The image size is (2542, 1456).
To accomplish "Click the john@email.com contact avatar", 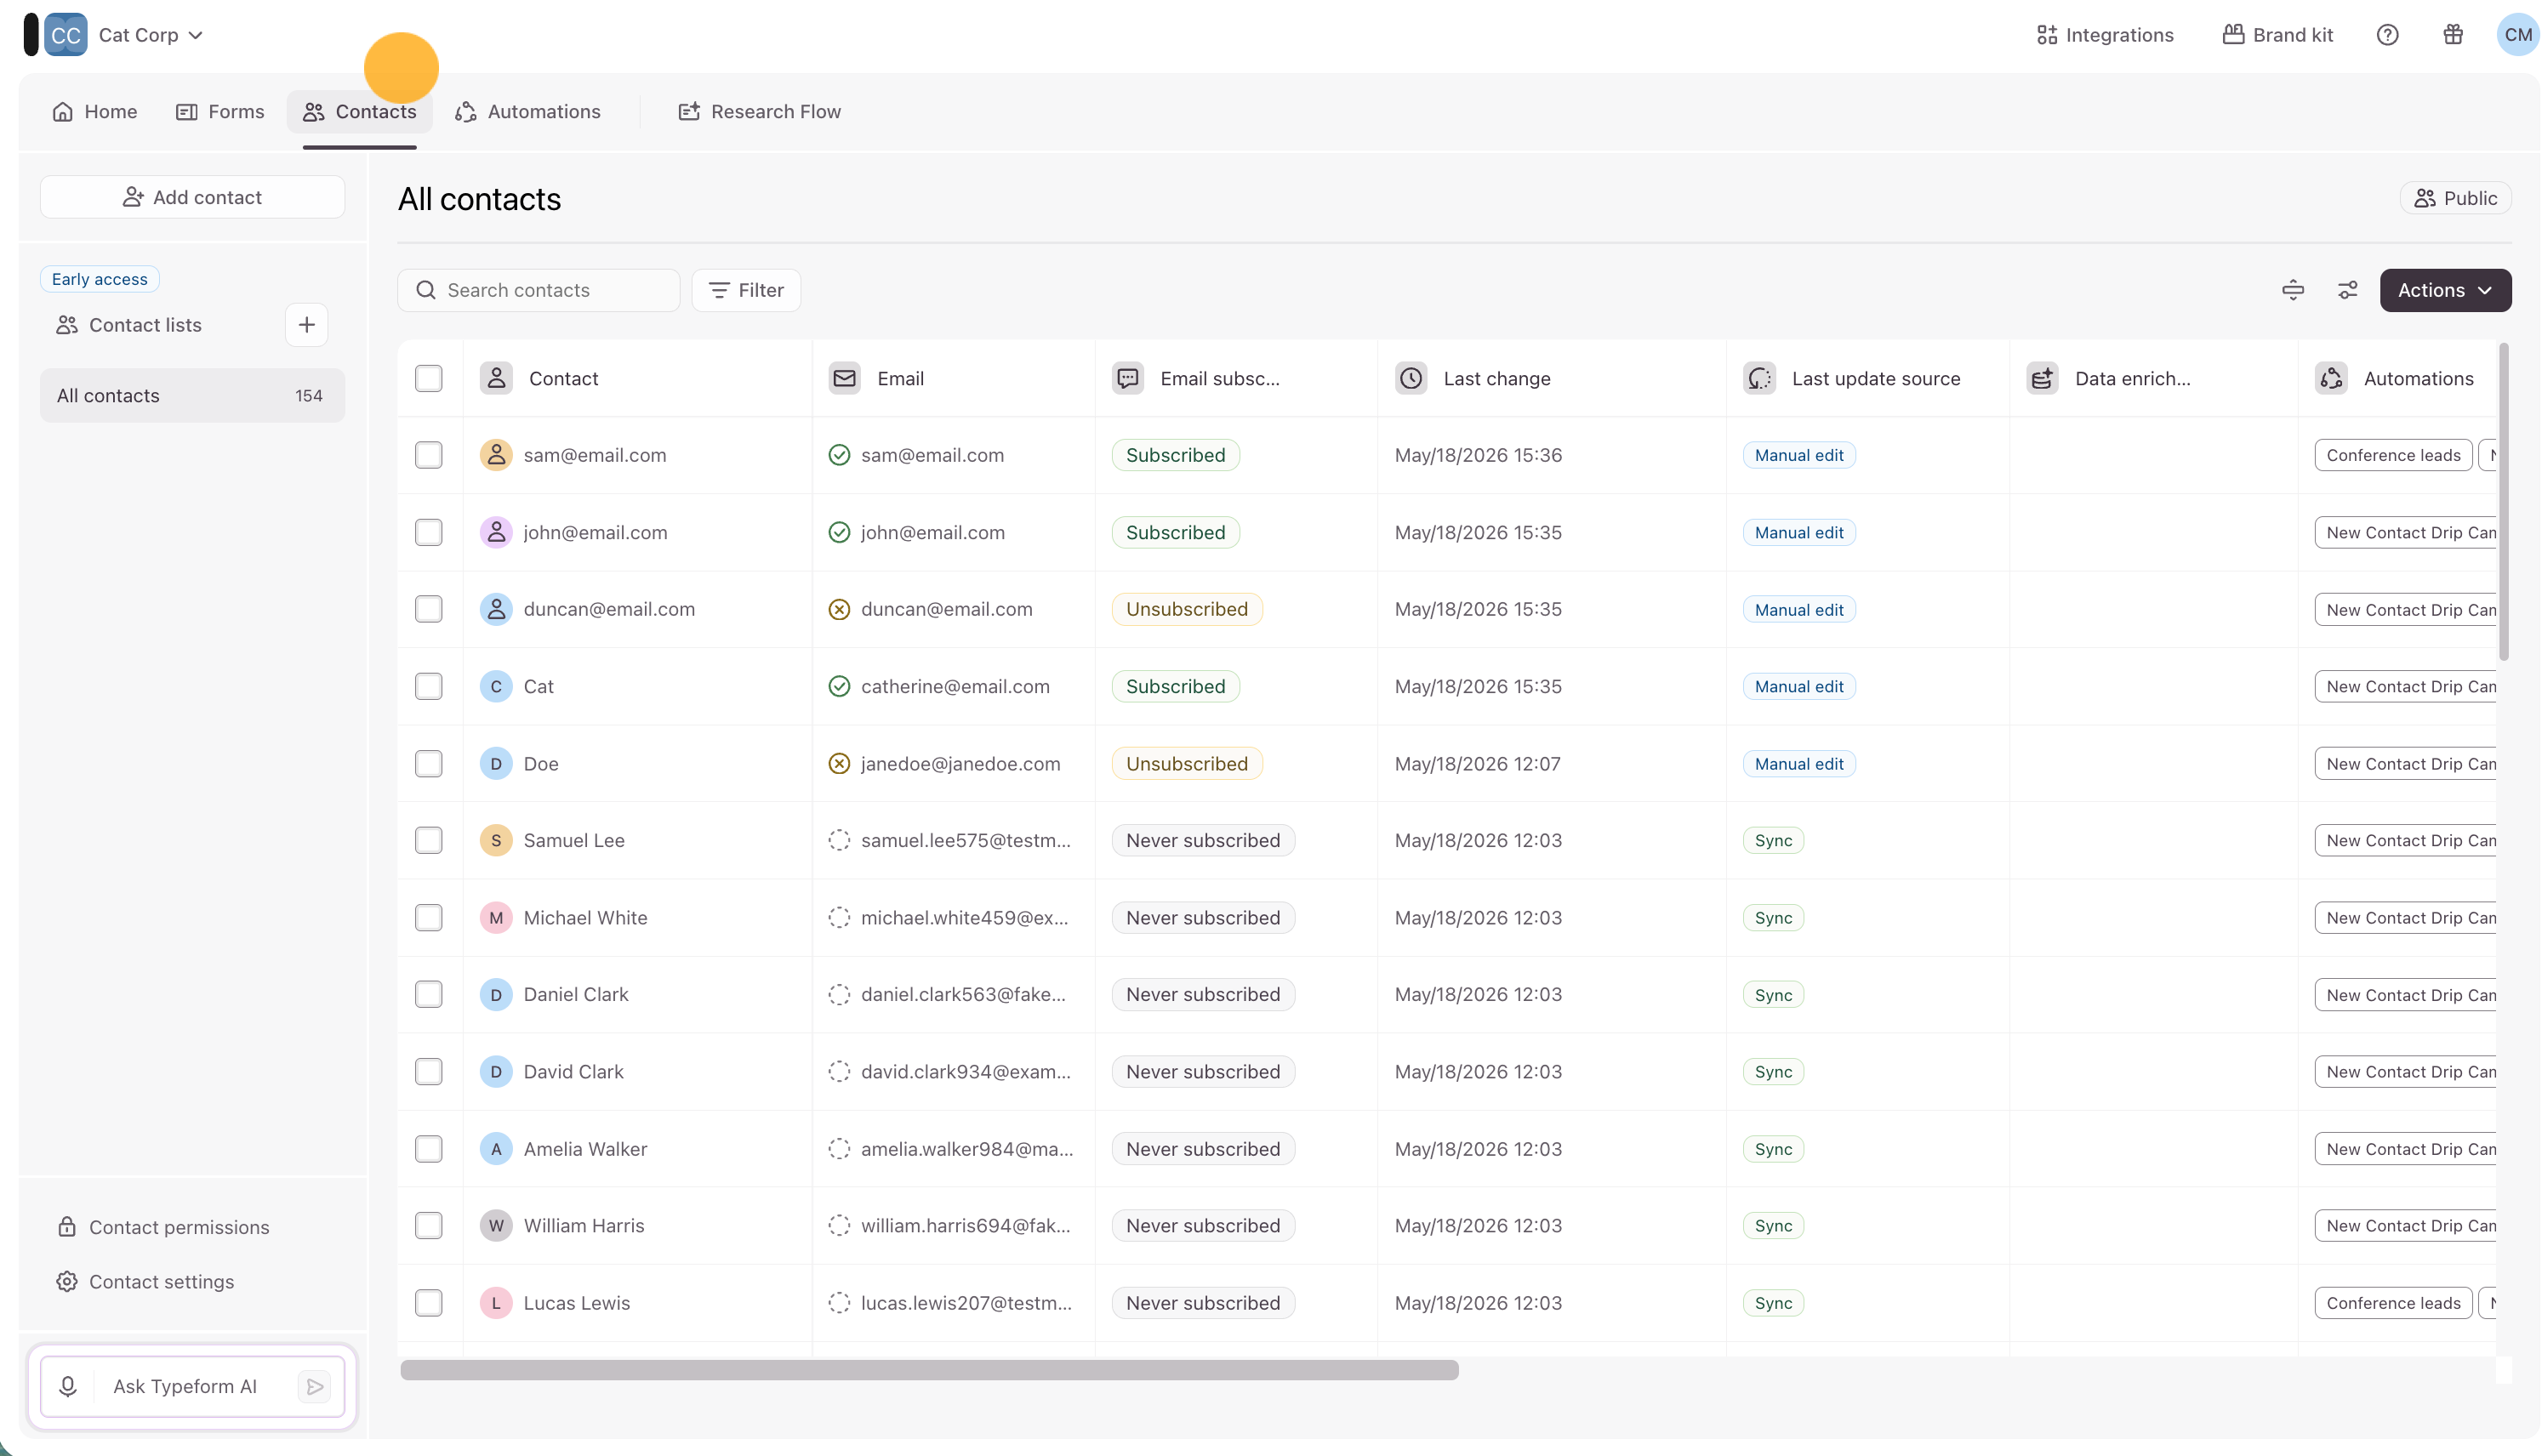I will (496, 532).
